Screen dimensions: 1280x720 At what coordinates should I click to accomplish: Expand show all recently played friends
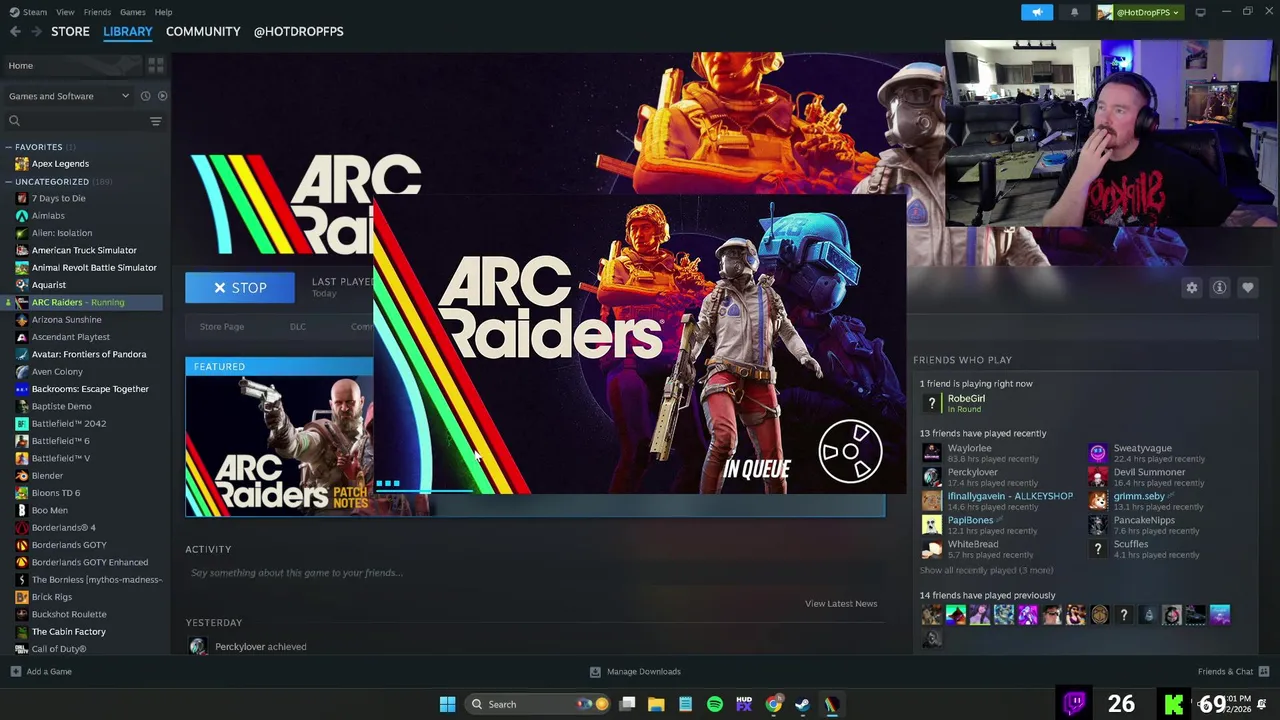click(986, 570)
